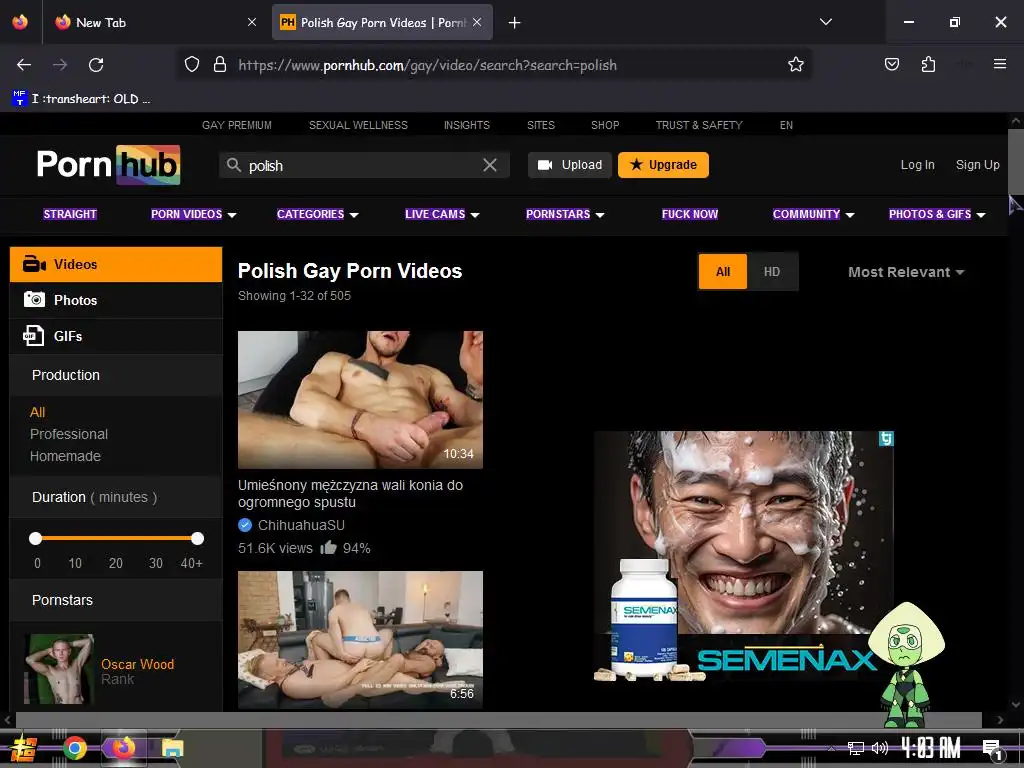
Task: Click the page horizontal scrollbar
Action: coord(498,720)
